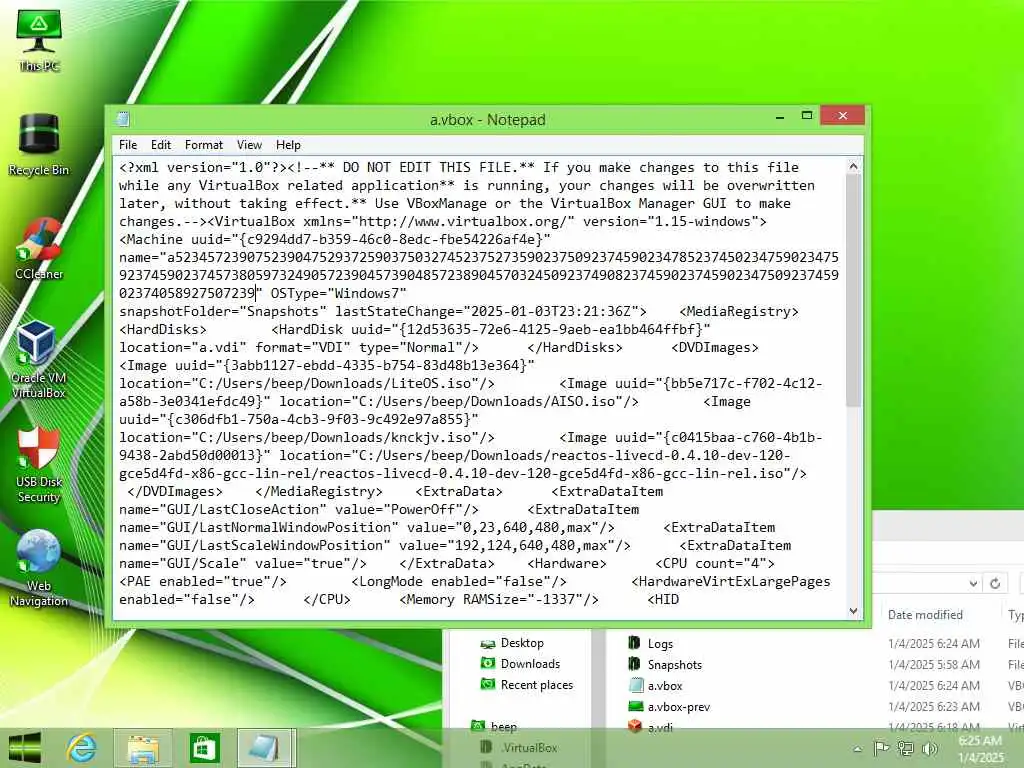Click the a.vbox-prev date 1/4/2025 6:23 AM
The height and width of the screenshot is (768, 1024).
coord(934,707)
